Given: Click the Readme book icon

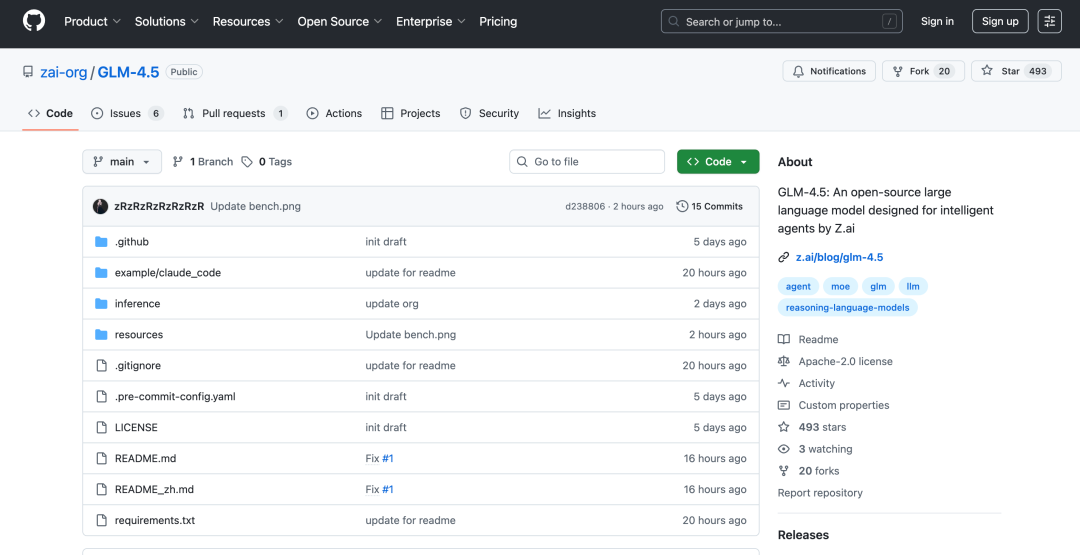Looking at the screenshot, I should coord(784,339).
